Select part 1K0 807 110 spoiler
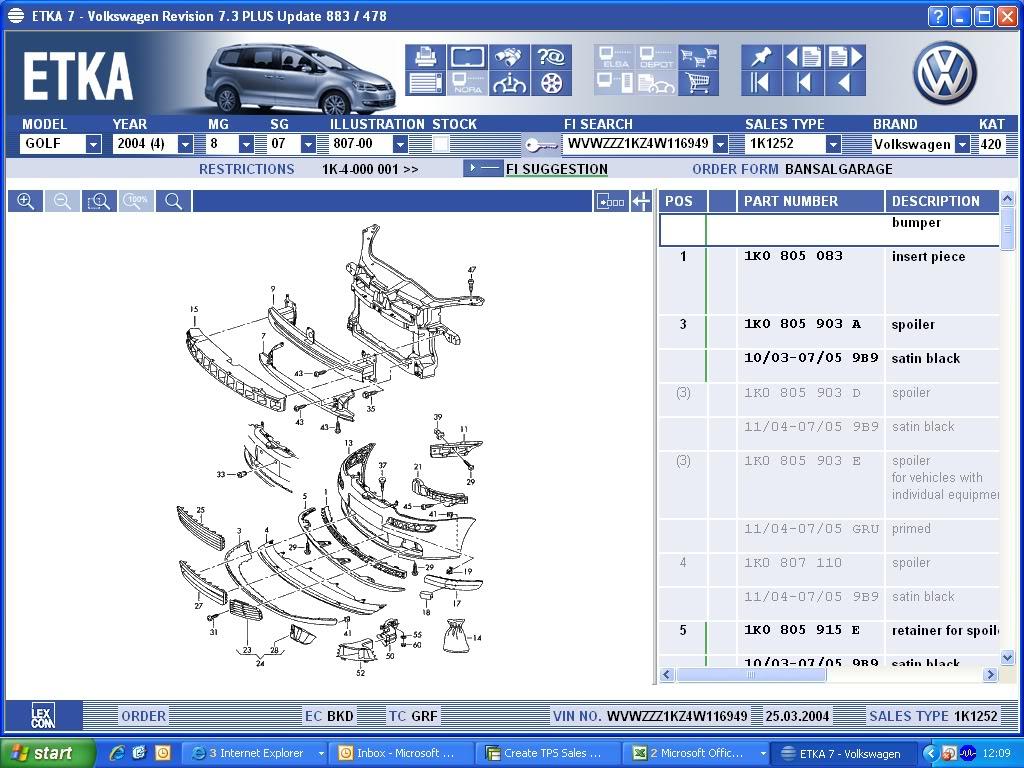Viewport: 1024px width, 768px height. pyautogui.click(x=829, y=570)
